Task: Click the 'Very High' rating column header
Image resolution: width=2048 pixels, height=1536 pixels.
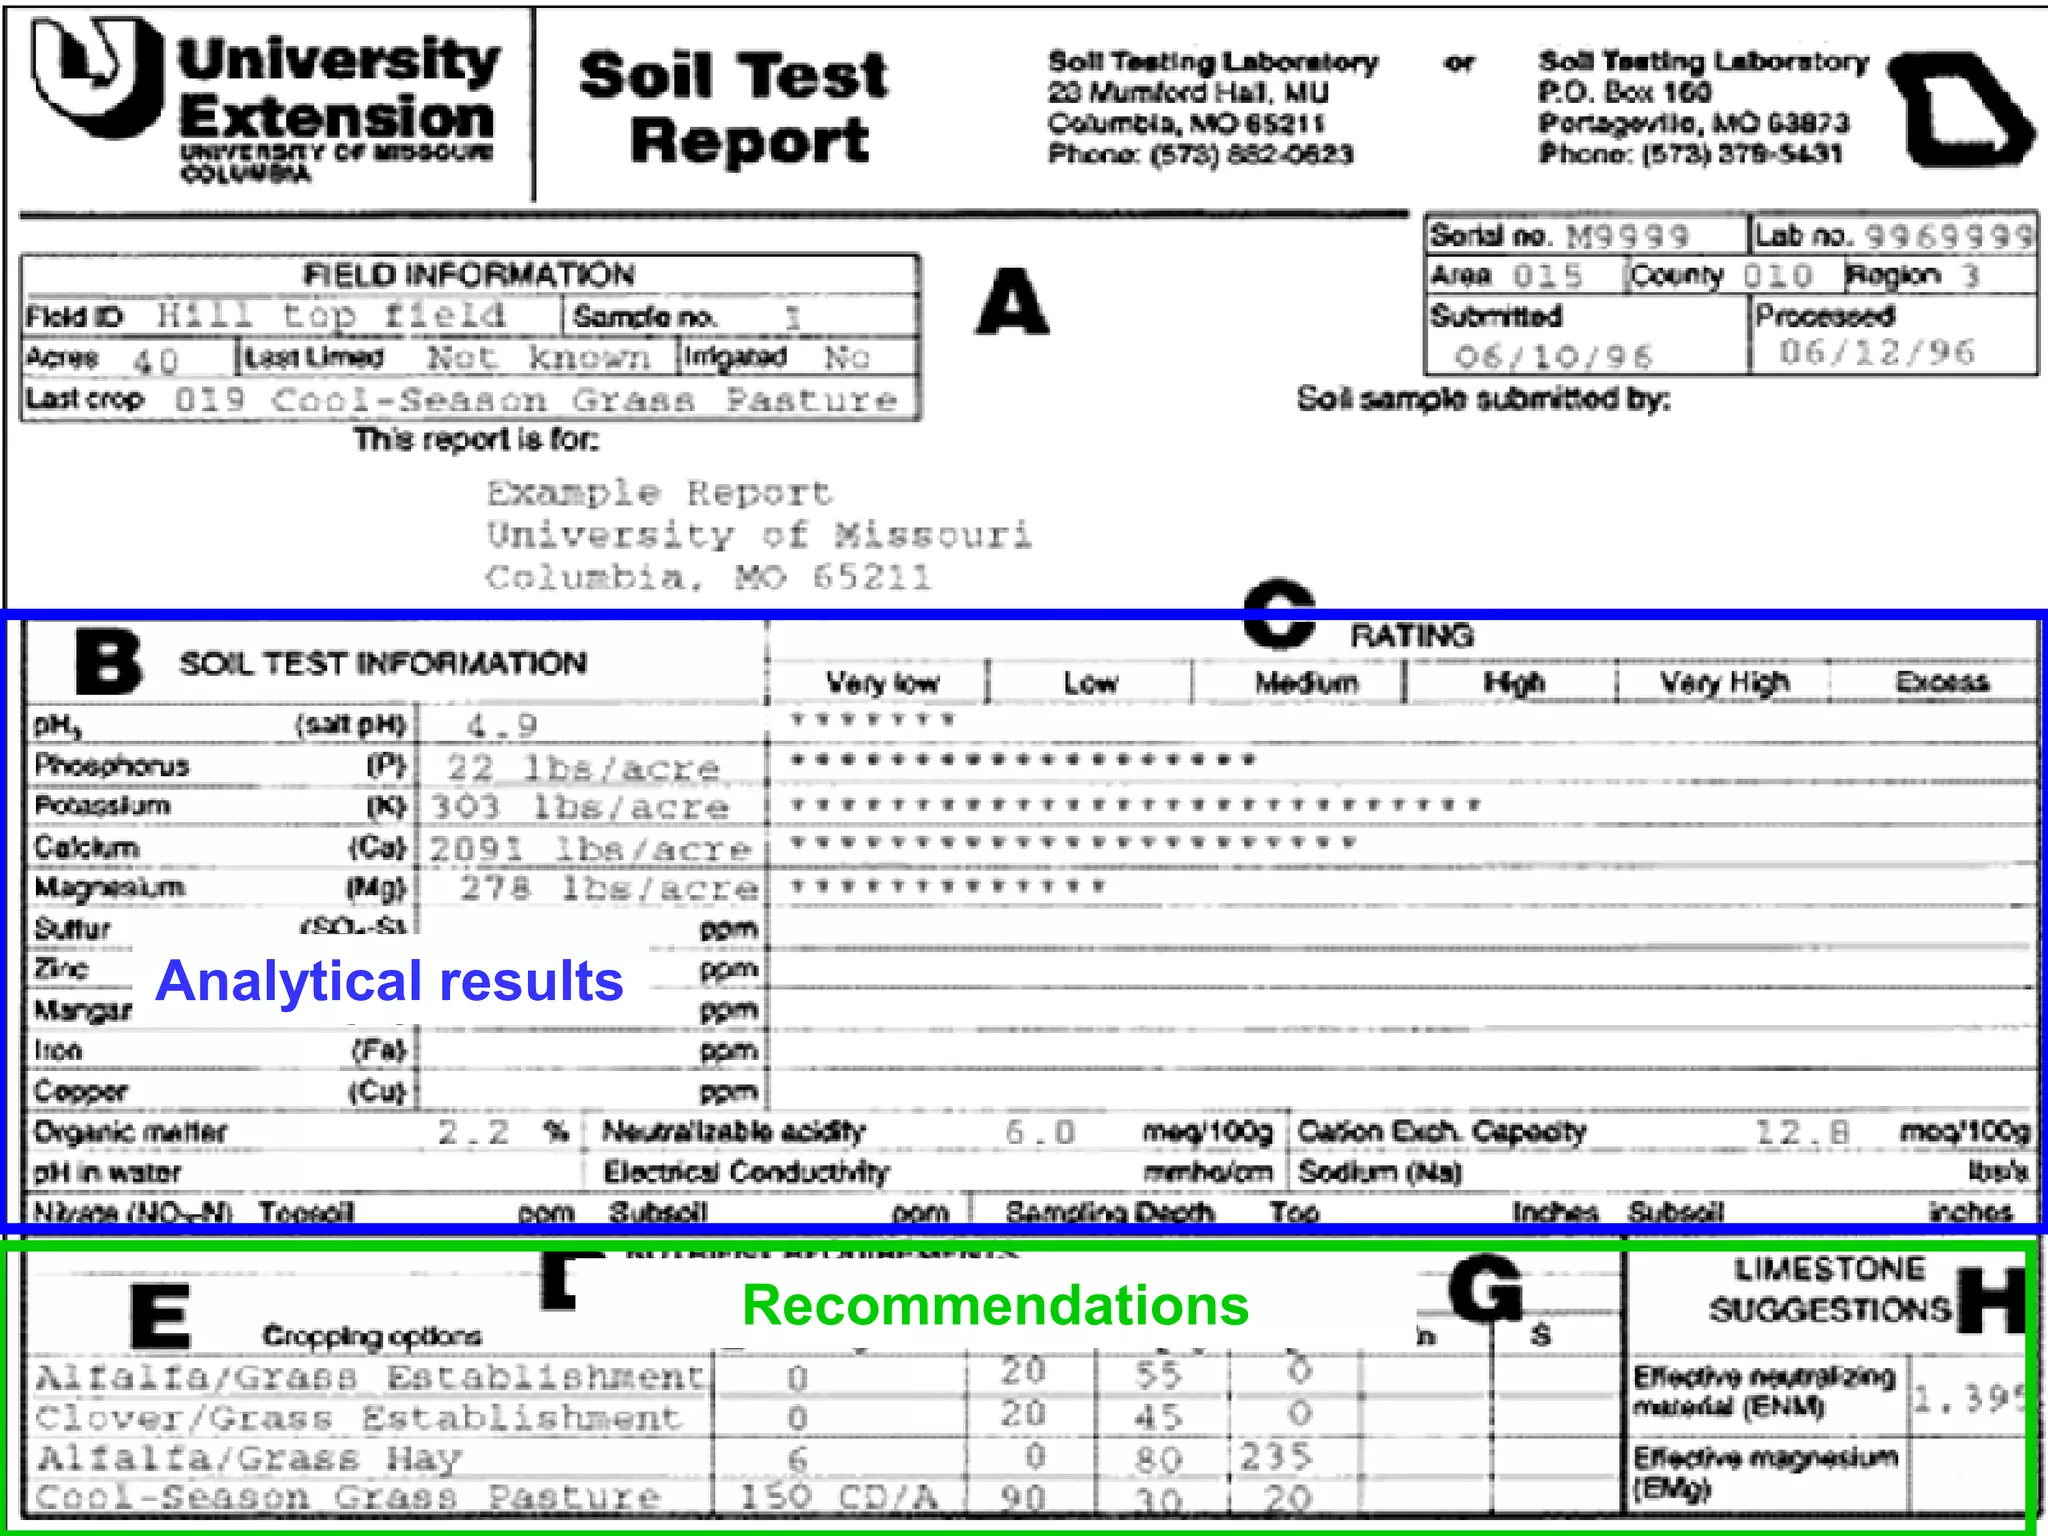Action: pyautogui.click(x=1724, y=683)
